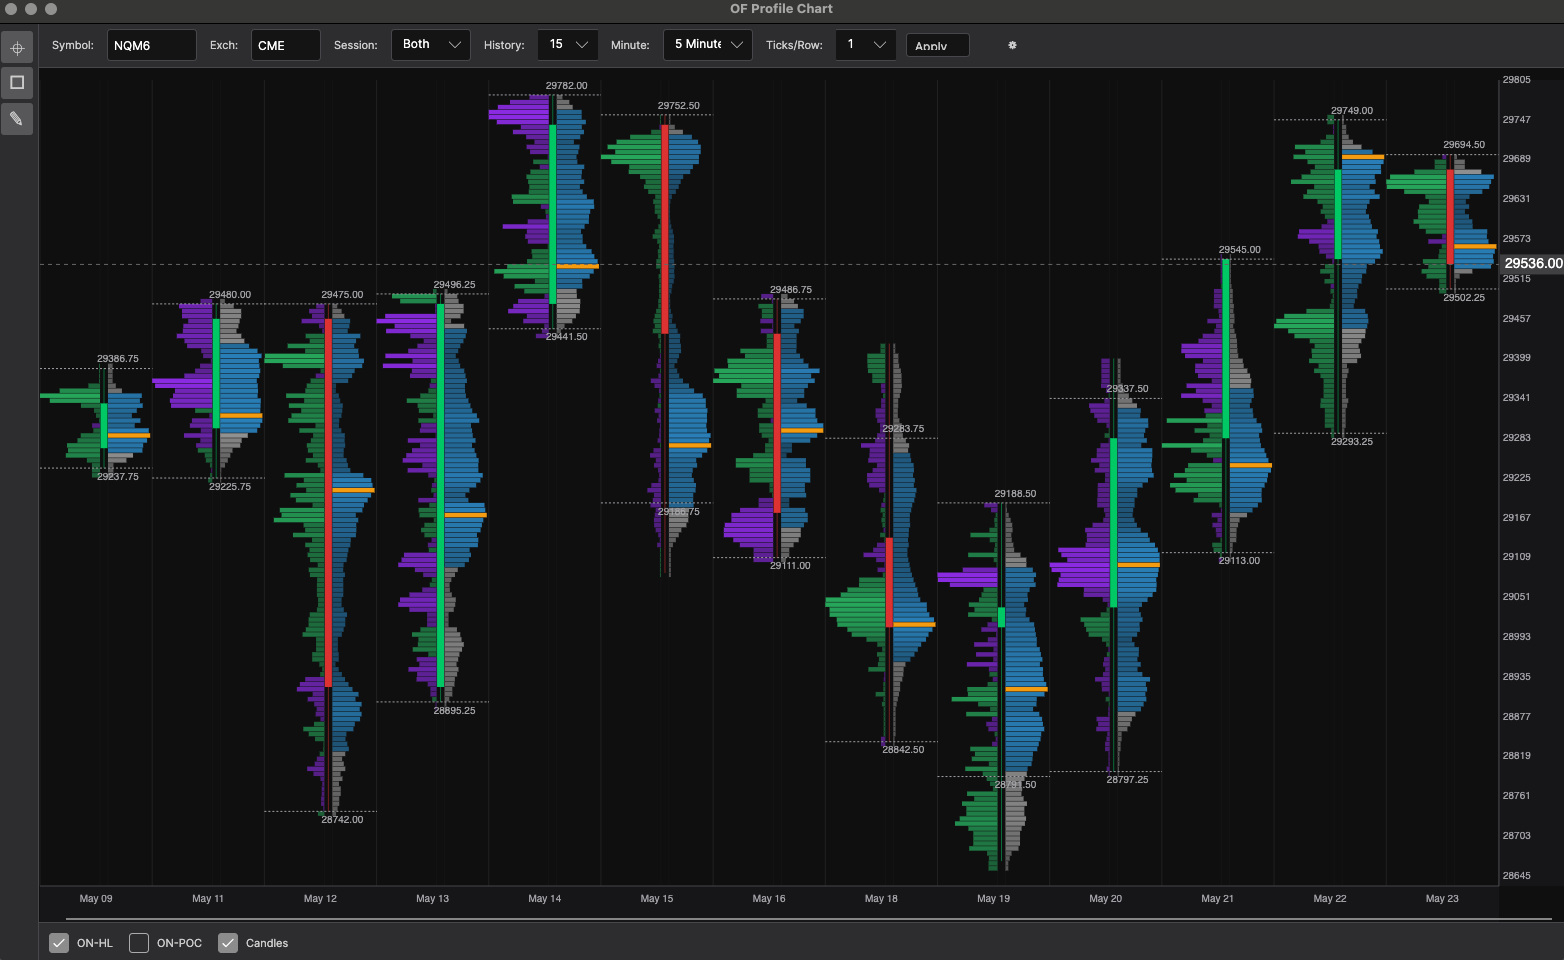Viewport: 1564px width, 960px height.
Task: Open the Session dropdown showing Both
Action: point(431,44)
